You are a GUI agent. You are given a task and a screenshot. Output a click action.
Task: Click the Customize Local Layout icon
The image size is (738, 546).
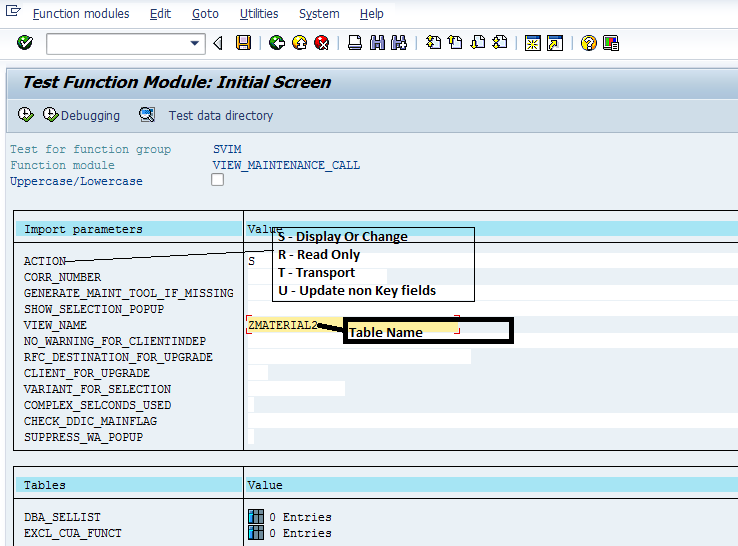coord(611,43)
